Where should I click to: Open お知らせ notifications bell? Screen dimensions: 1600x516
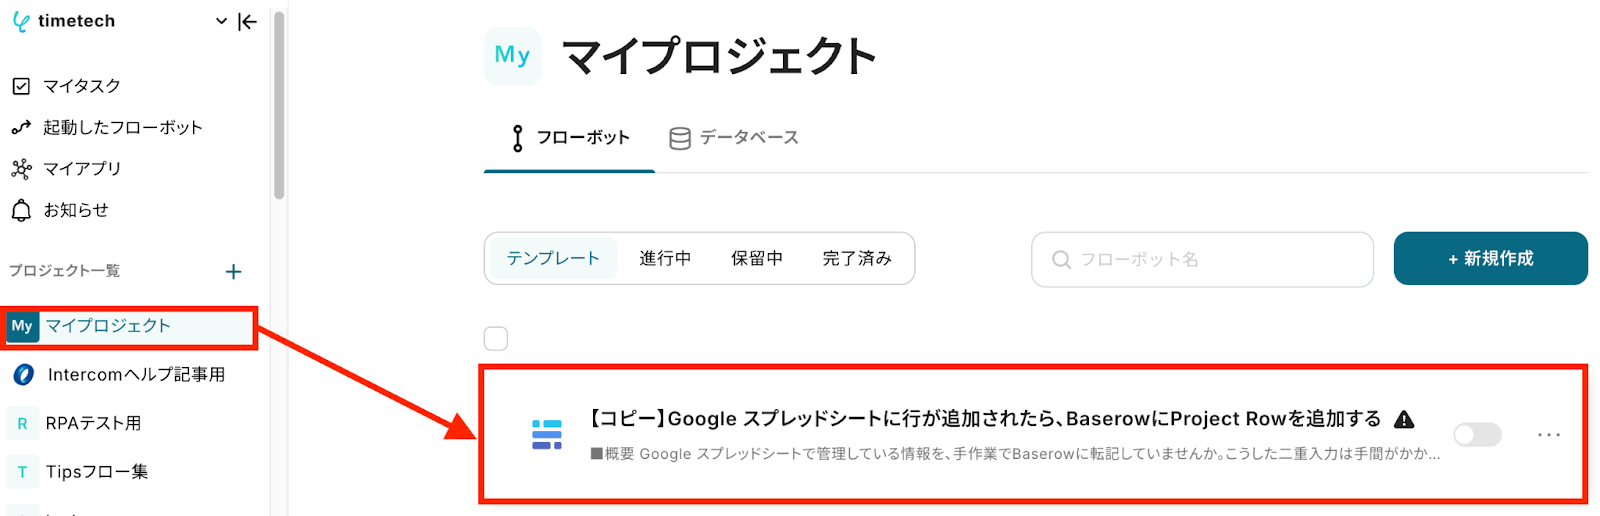tap(21, 210)
